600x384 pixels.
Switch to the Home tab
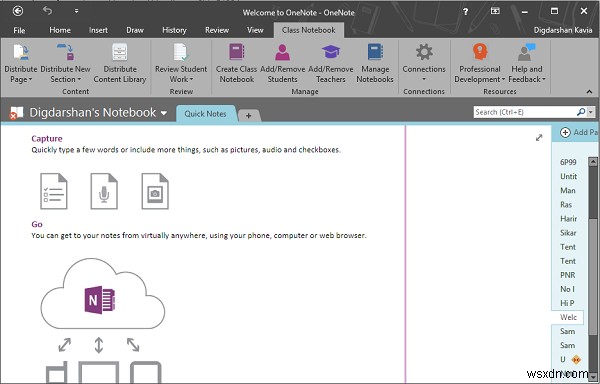coord(60,30)
